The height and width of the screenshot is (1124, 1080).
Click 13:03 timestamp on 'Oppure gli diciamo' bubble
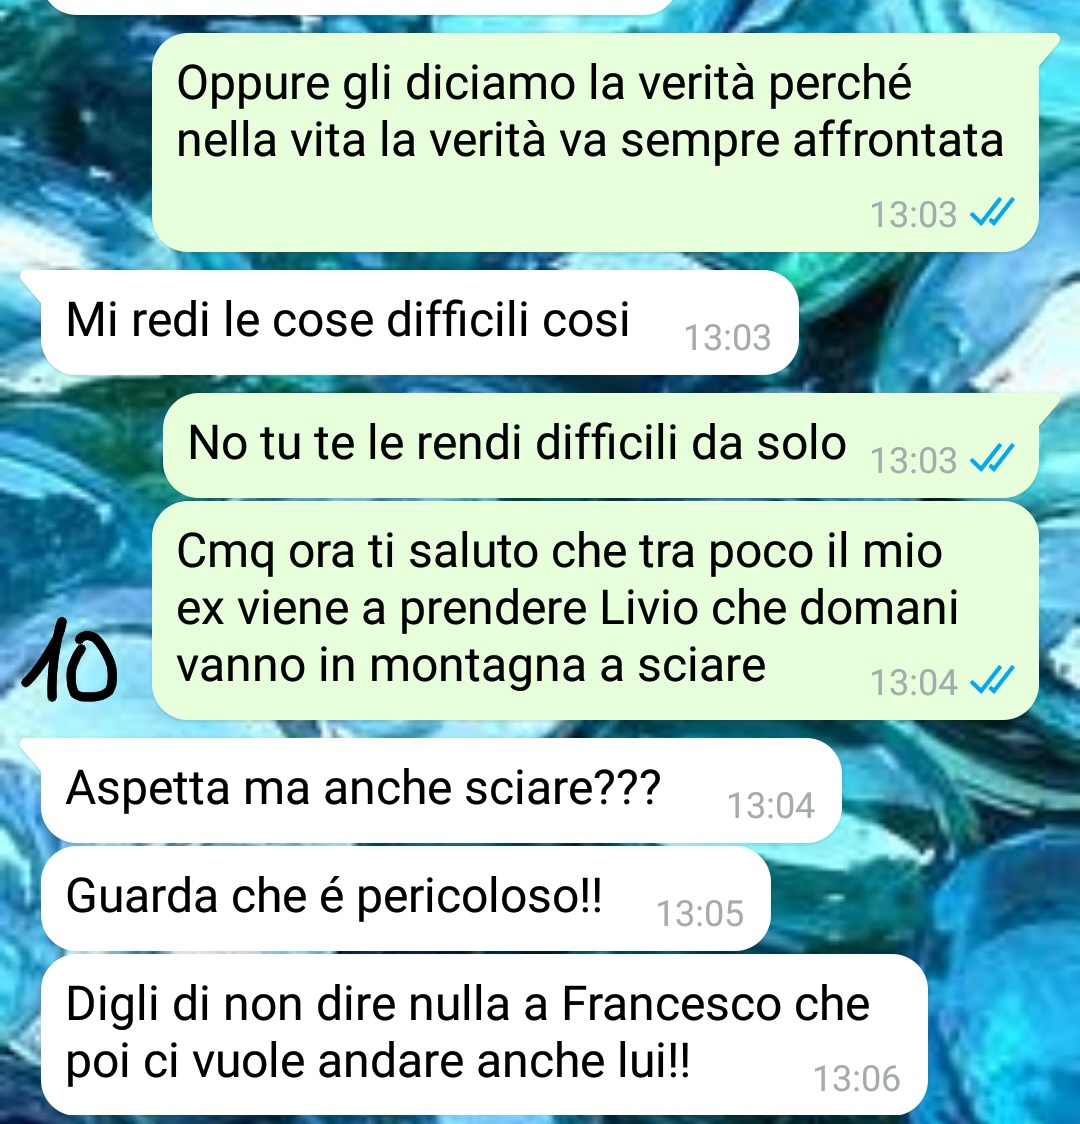[914, 214]
